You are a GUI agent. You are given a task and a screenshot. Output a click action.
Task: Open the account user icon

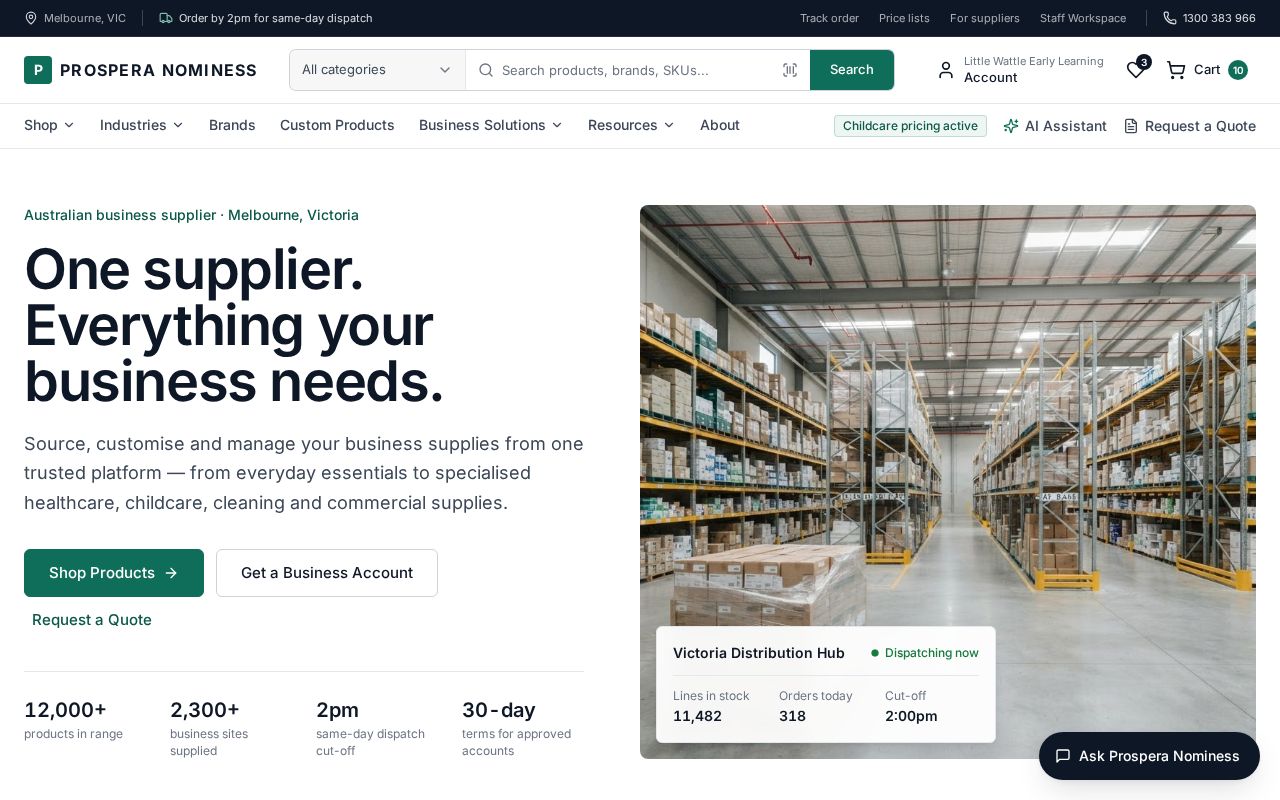[x=946, y=70]
